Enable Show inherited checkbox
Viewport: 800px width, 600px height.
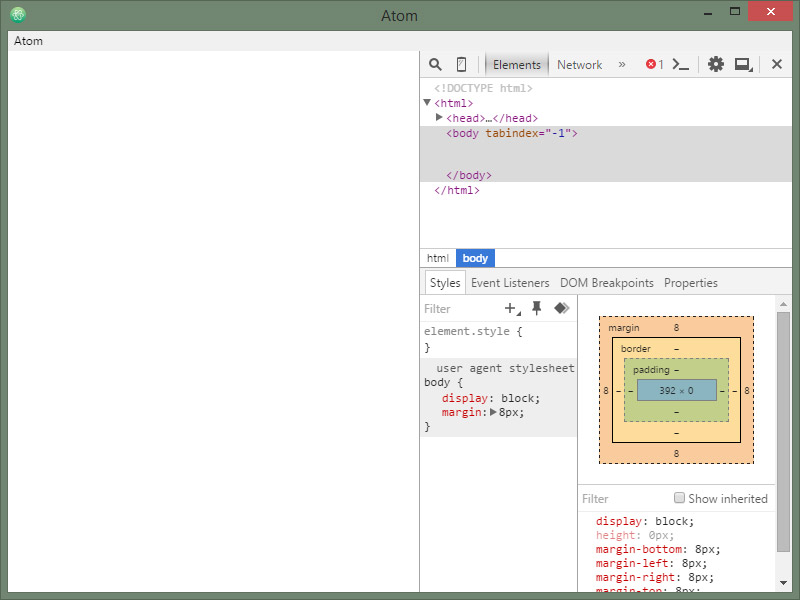(680, 498)
